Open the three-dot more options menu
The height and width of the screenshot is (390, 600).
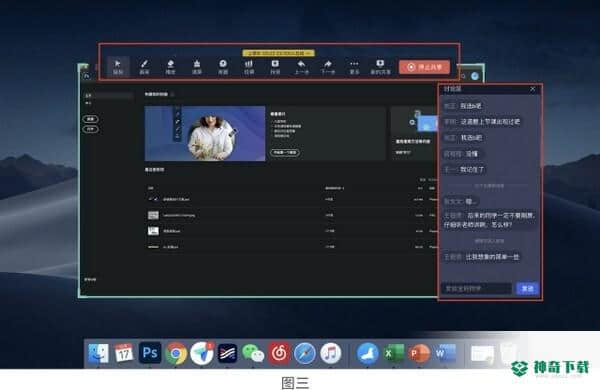[354, 67]
